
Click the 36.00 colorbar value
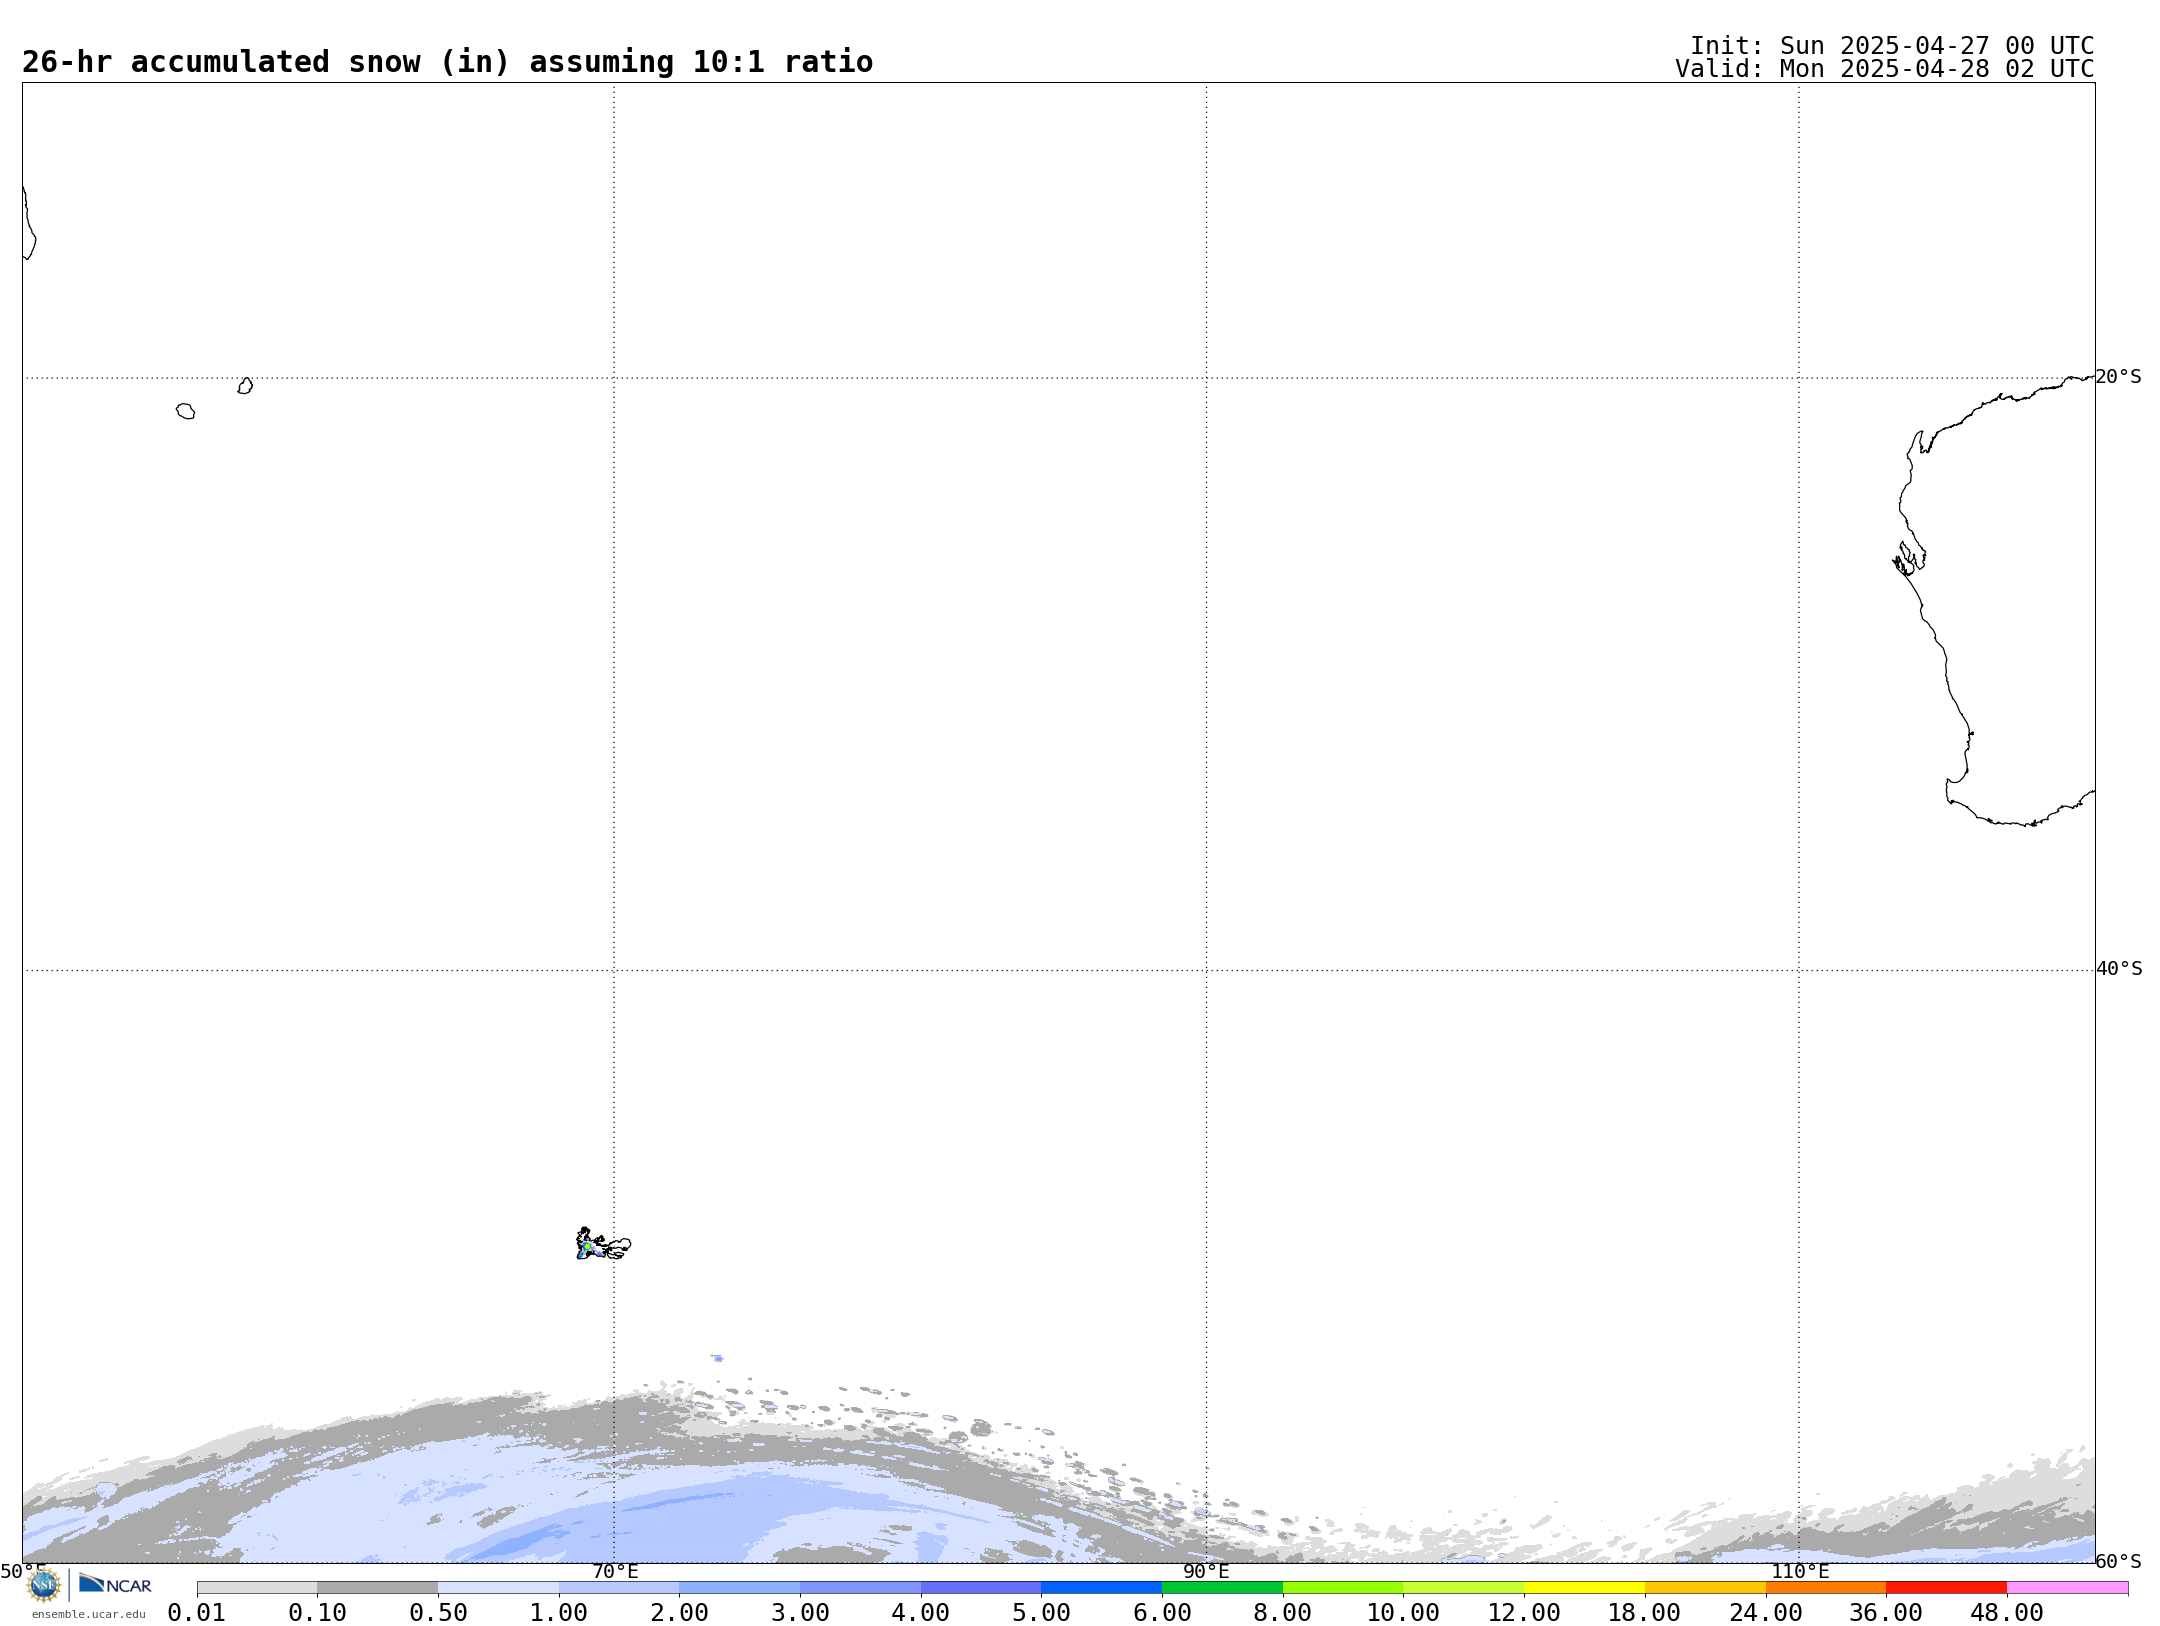1886,1612
